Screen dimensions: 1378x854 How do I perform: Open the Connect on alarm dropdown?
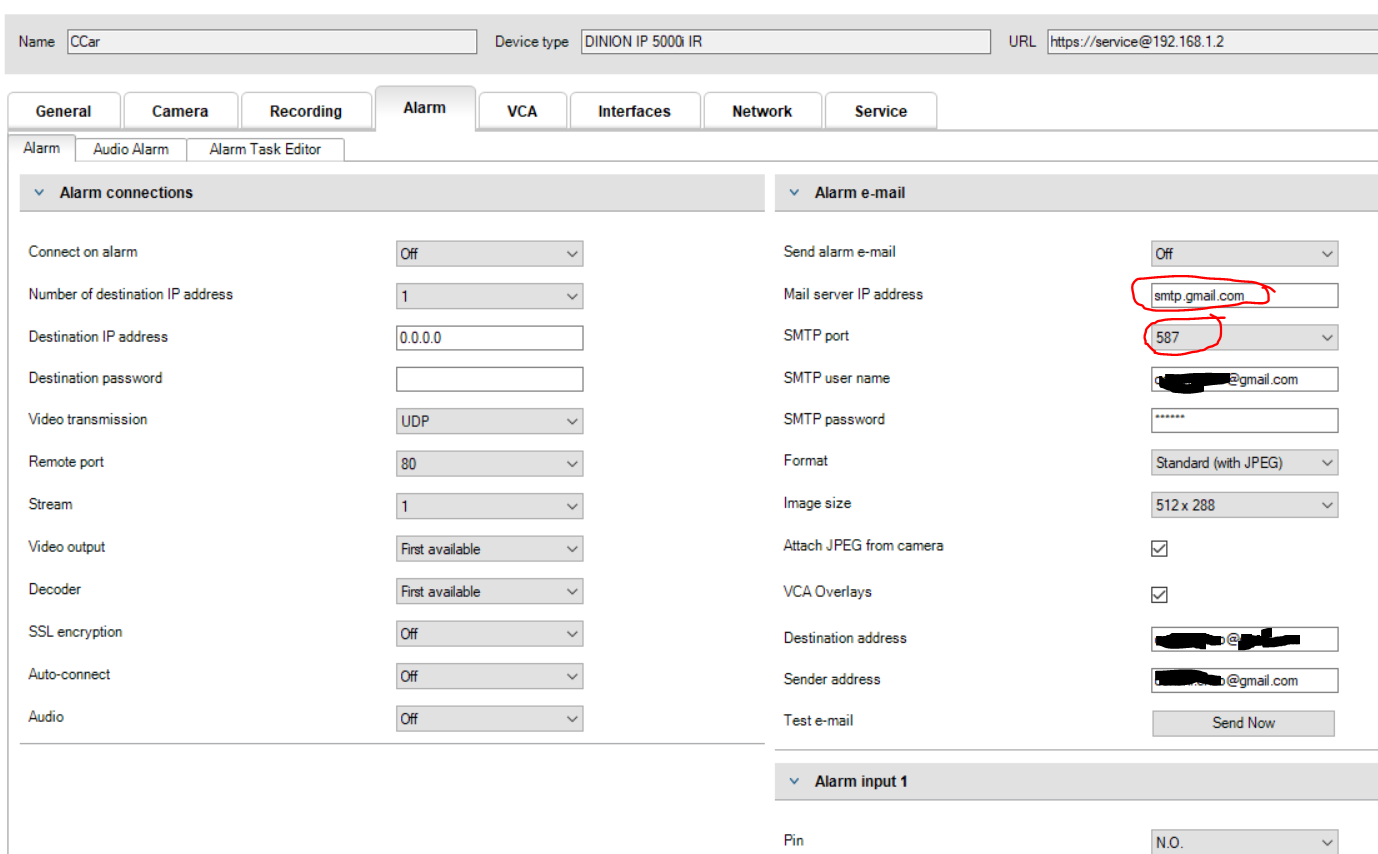click(x=489, y=254)
